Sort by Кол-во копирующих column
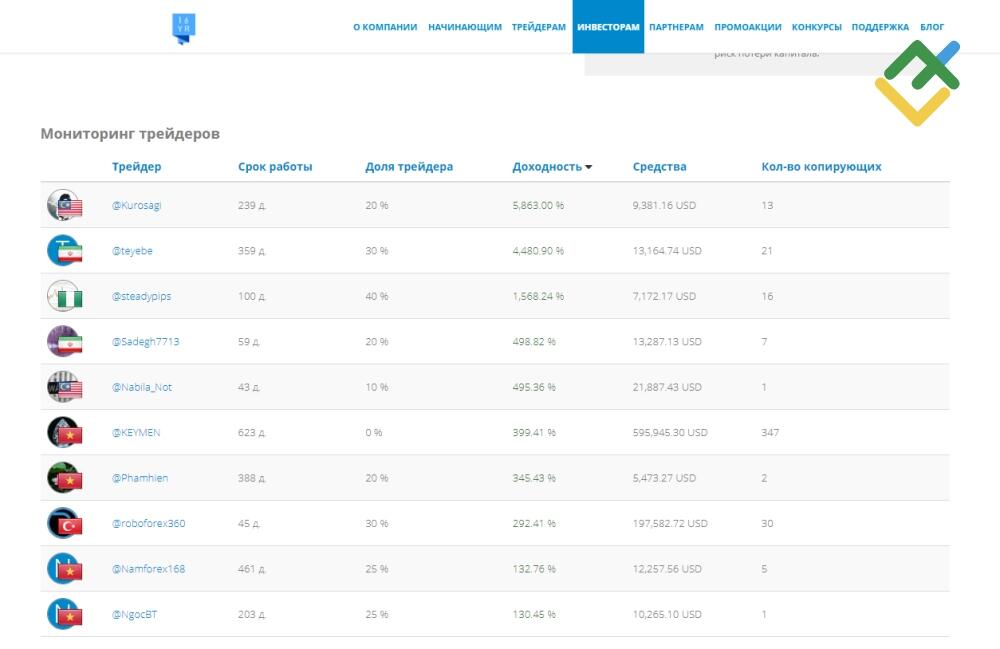Screen dimensions: 1000x649 (x=821, y=166)
